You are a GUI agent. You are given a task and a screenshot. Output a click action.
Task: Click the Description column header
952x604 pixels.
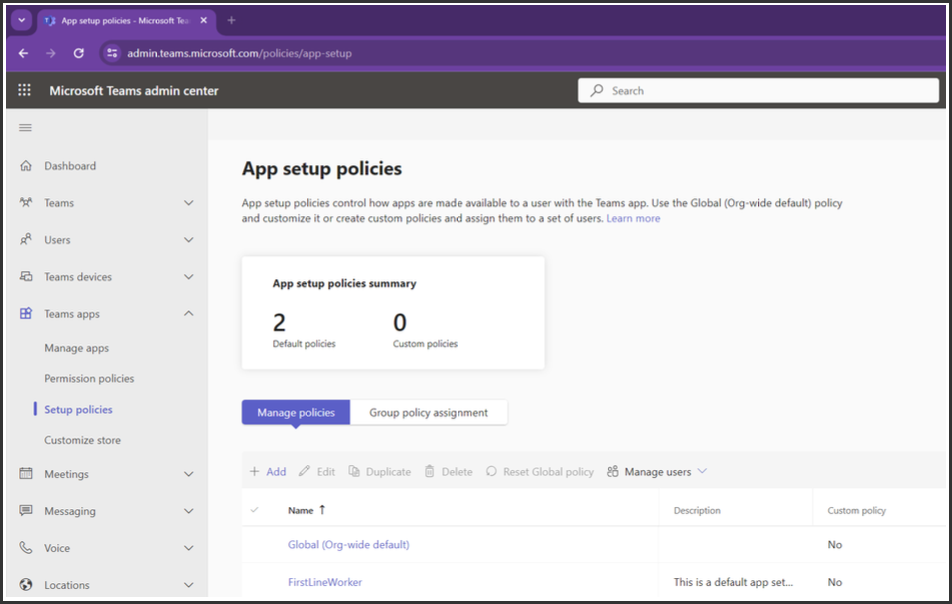click(x=697, y=511)
